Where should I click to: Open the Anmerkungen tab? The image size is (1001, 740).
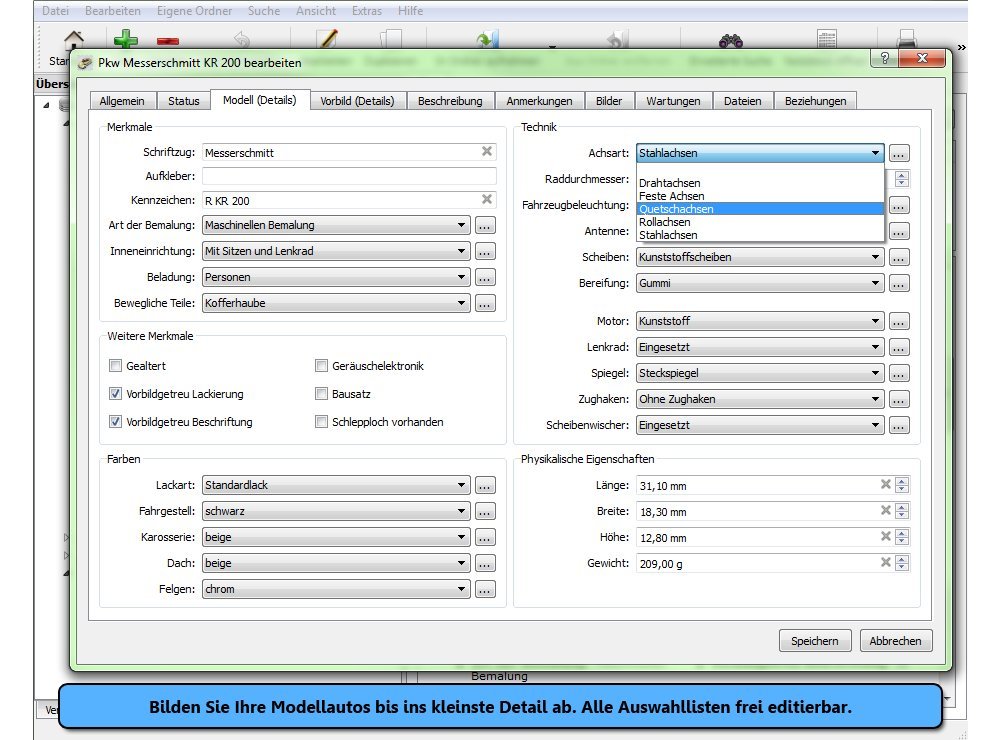point(539,101)
